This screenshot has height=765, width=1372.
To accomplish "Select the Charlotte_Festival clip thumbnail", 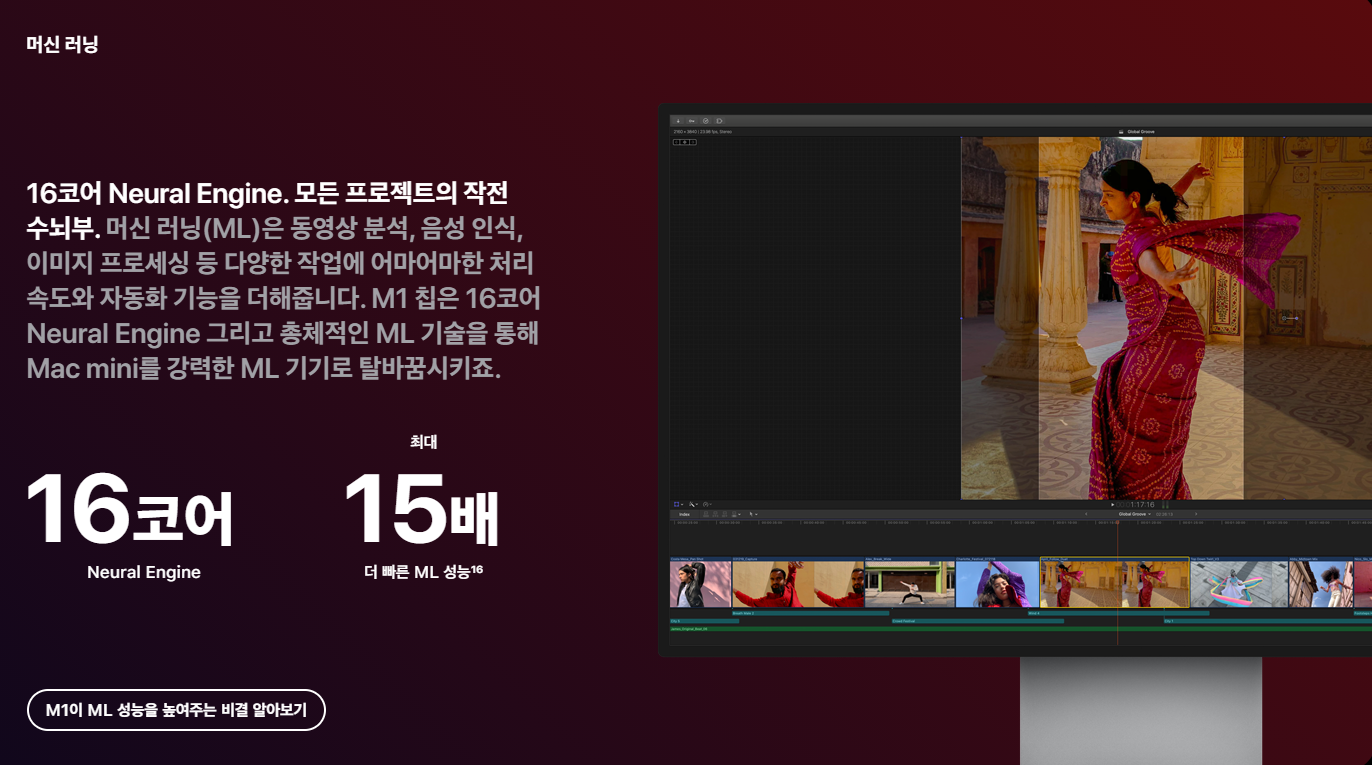I will pos(997,583).
